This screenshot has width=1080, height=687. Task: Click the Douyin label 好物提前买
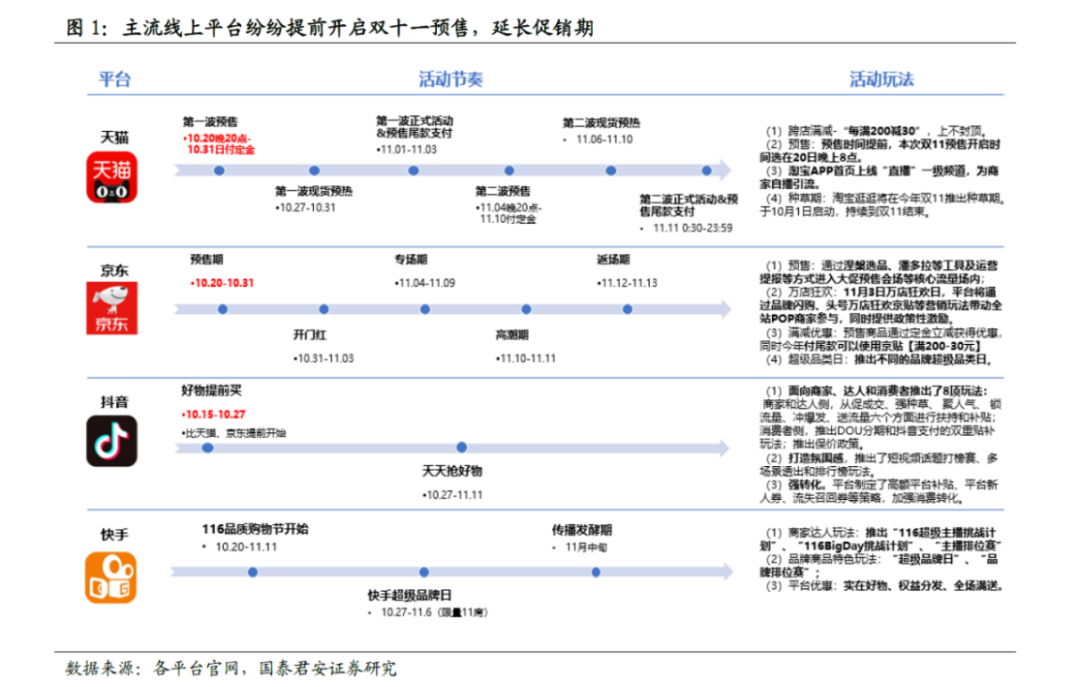pyautogui.click(x=211, y=391)
